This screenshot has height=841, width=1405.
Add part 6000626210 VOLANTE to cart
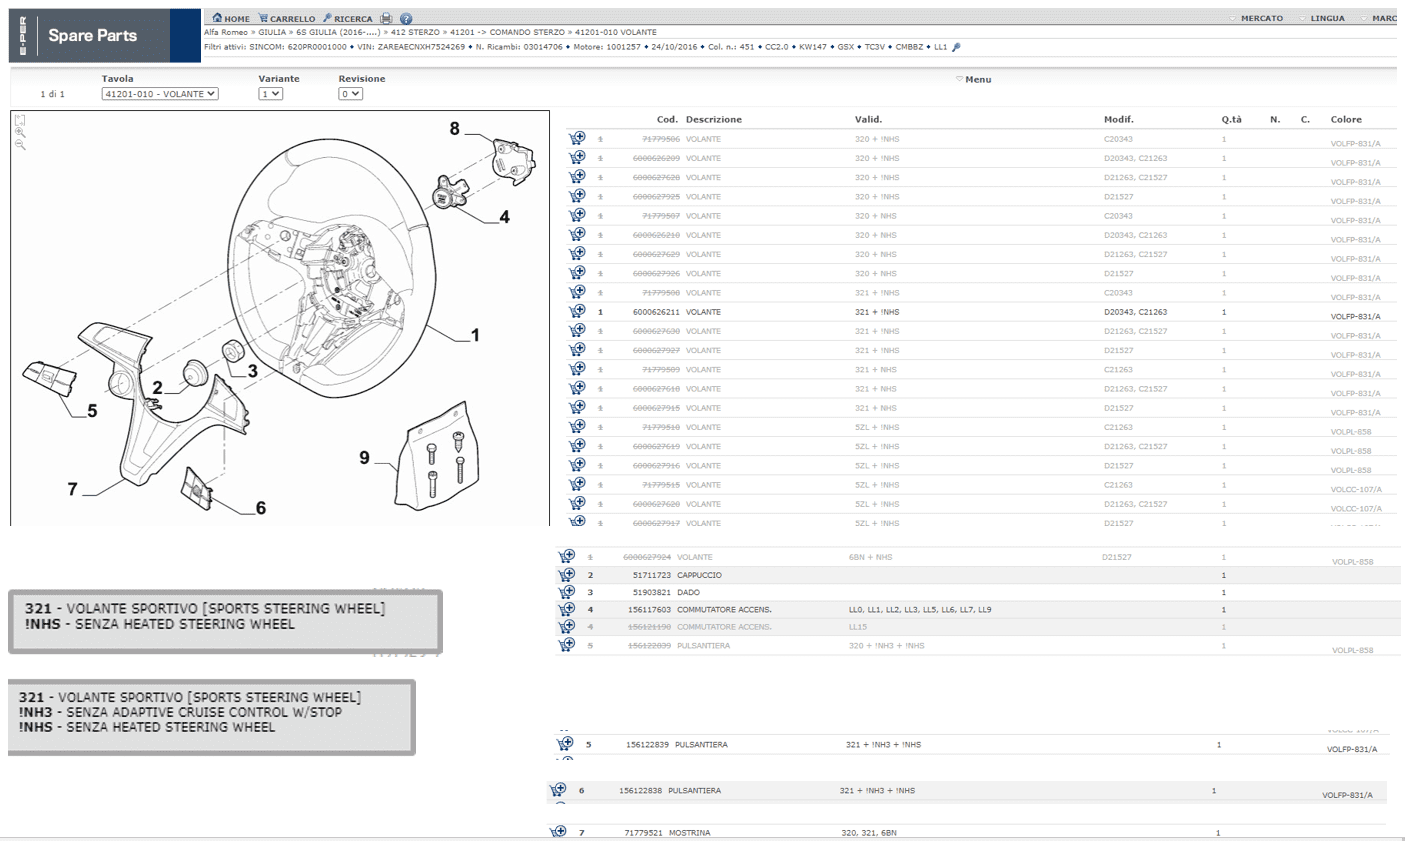click(577, 235)
